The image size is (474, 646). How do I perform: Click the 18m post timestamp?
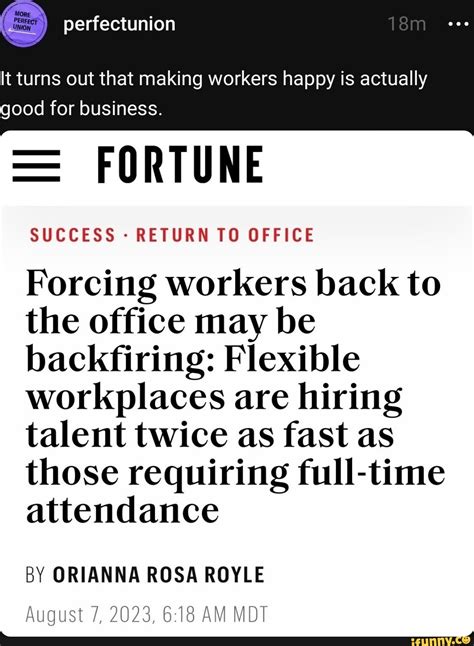(406, 24)
